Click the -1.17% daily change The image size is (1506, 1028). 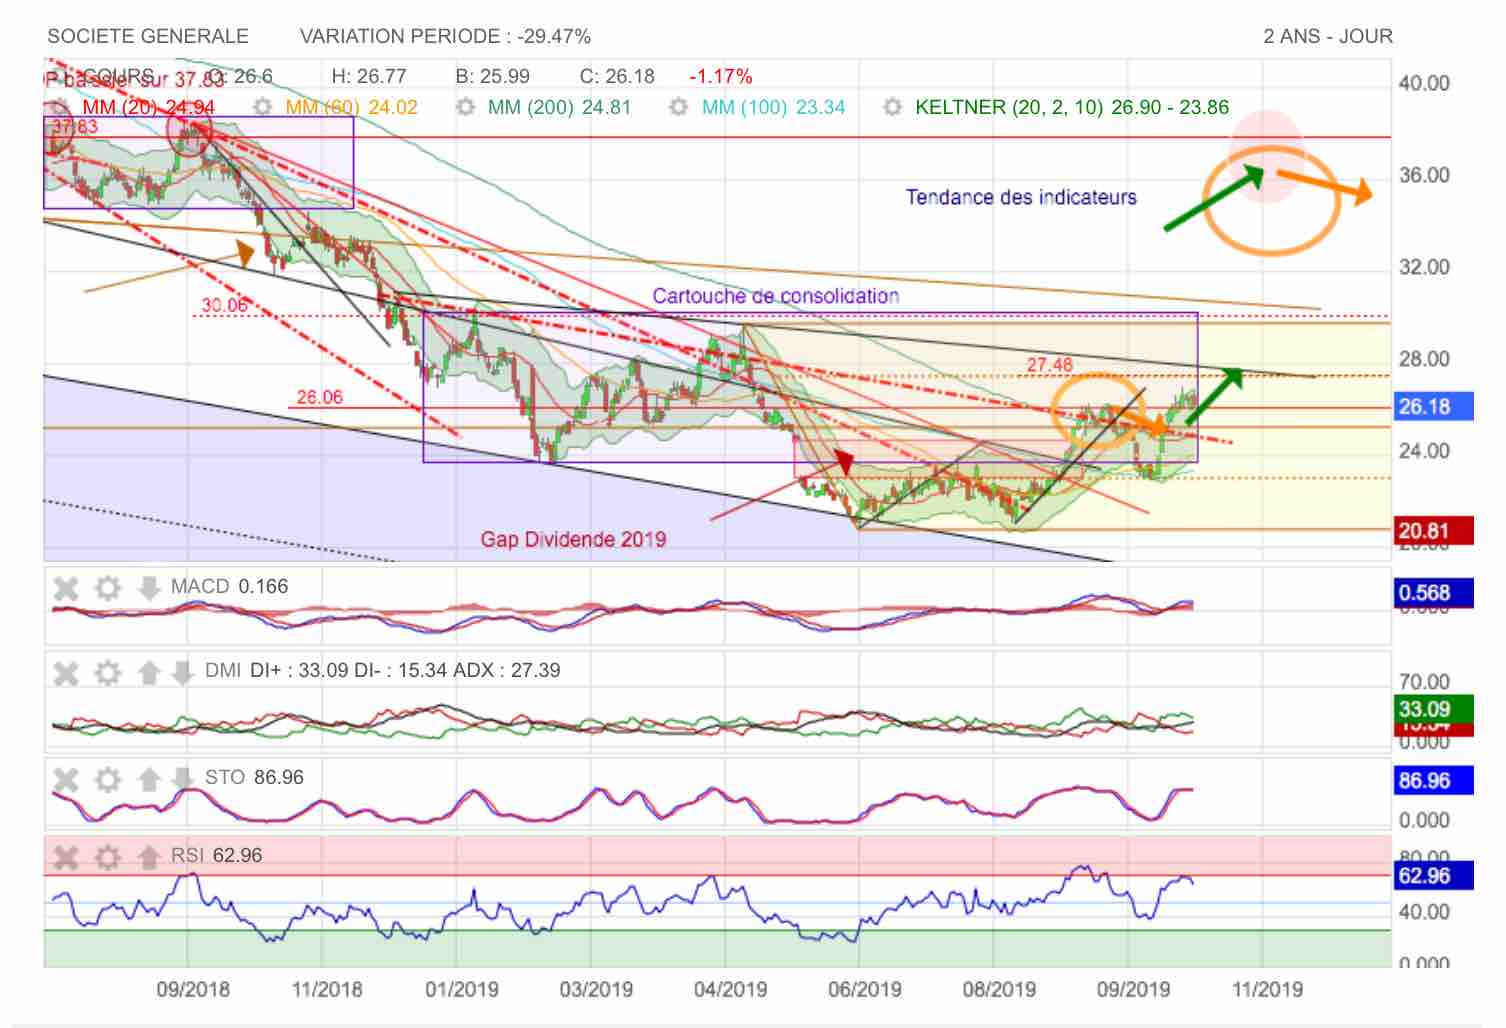721,77
